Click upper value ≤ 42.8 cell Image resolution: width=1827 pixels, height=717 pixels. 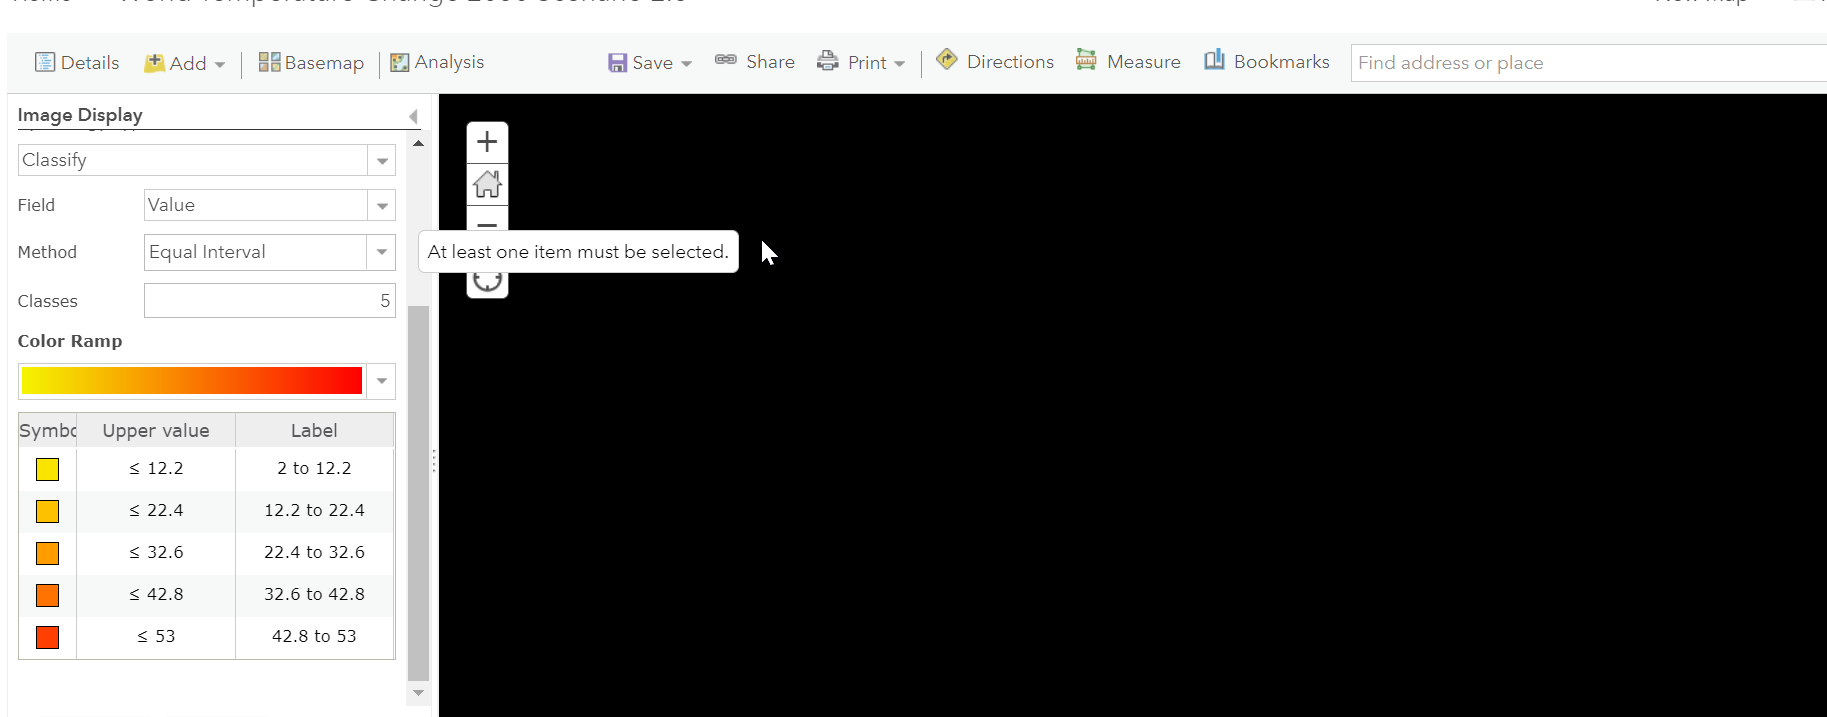pyautogui.click(x=156, y=594)
